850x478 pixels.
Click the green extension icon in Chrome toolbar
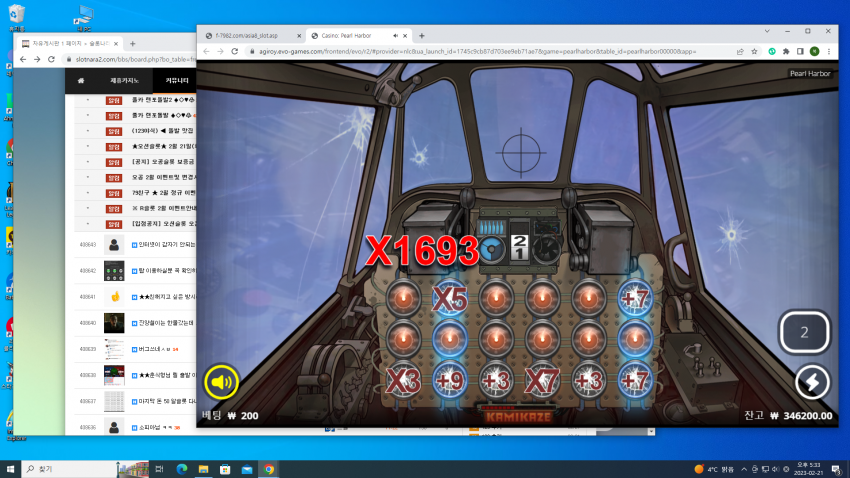[772, 51]
